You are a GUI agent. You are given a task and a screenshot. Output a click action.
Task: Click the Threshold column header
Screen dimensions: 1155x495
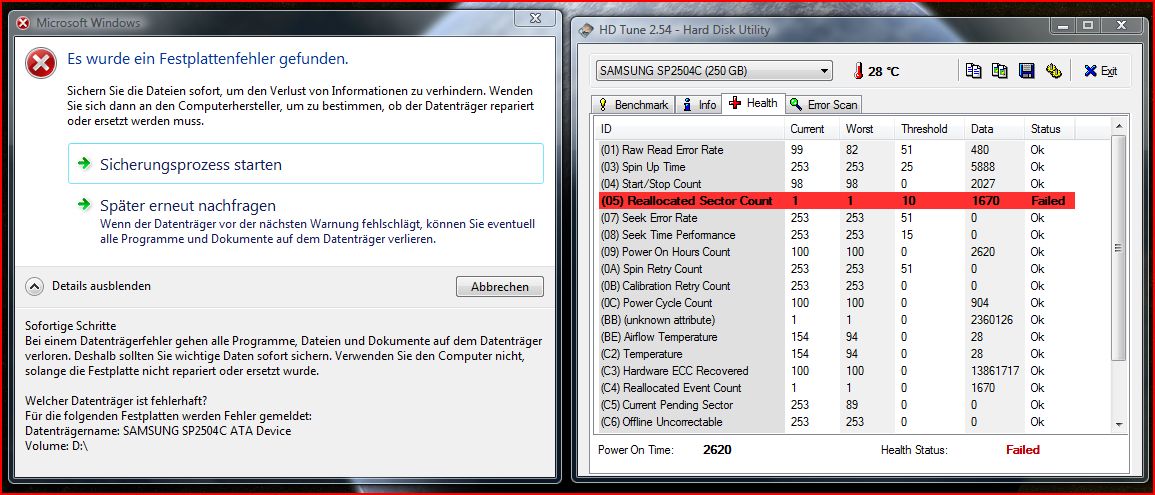coord(930,129)
